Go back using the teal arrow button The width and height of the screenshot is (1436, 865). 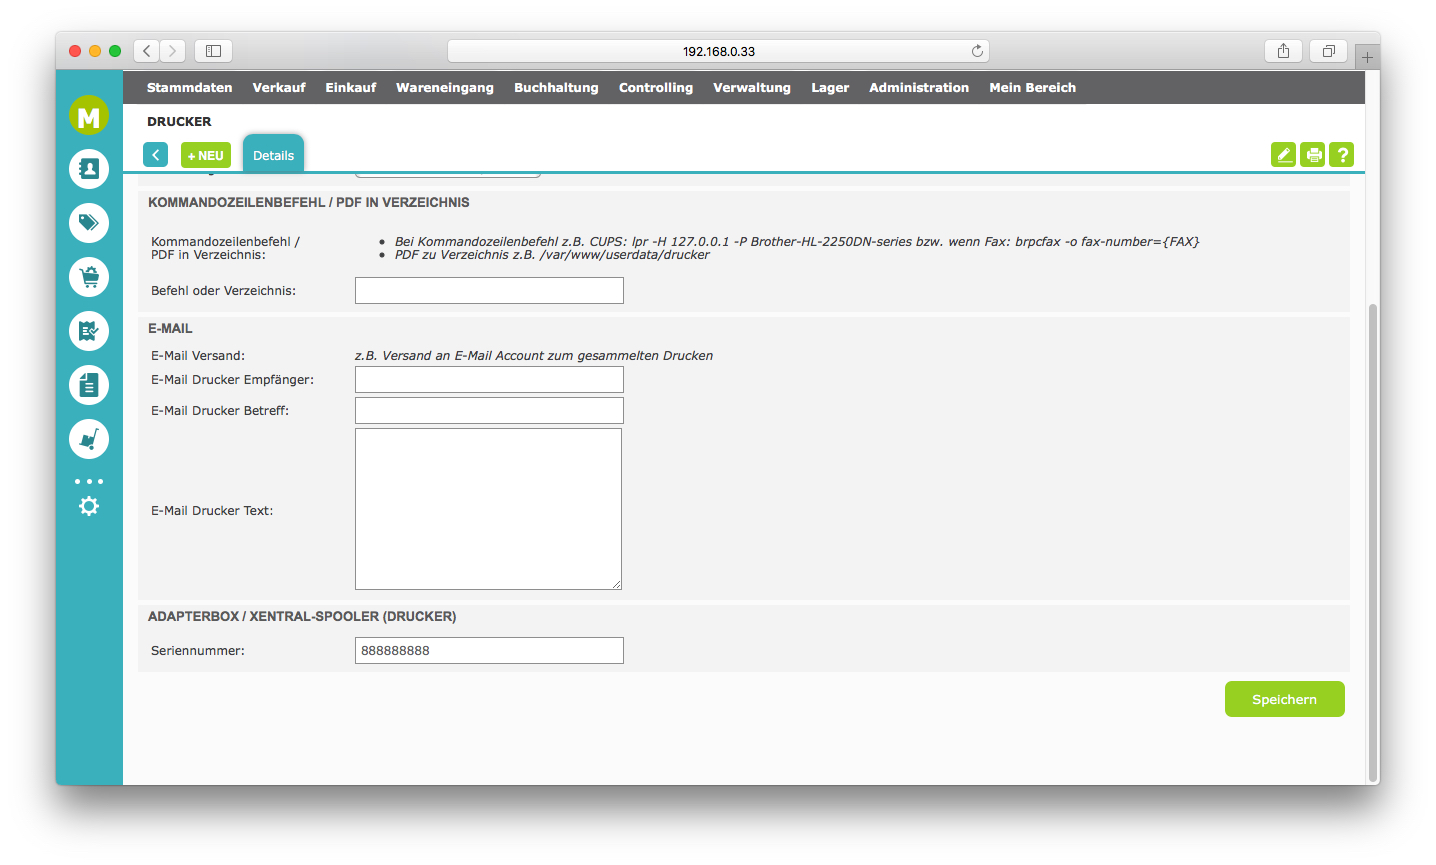coord(156,155)
